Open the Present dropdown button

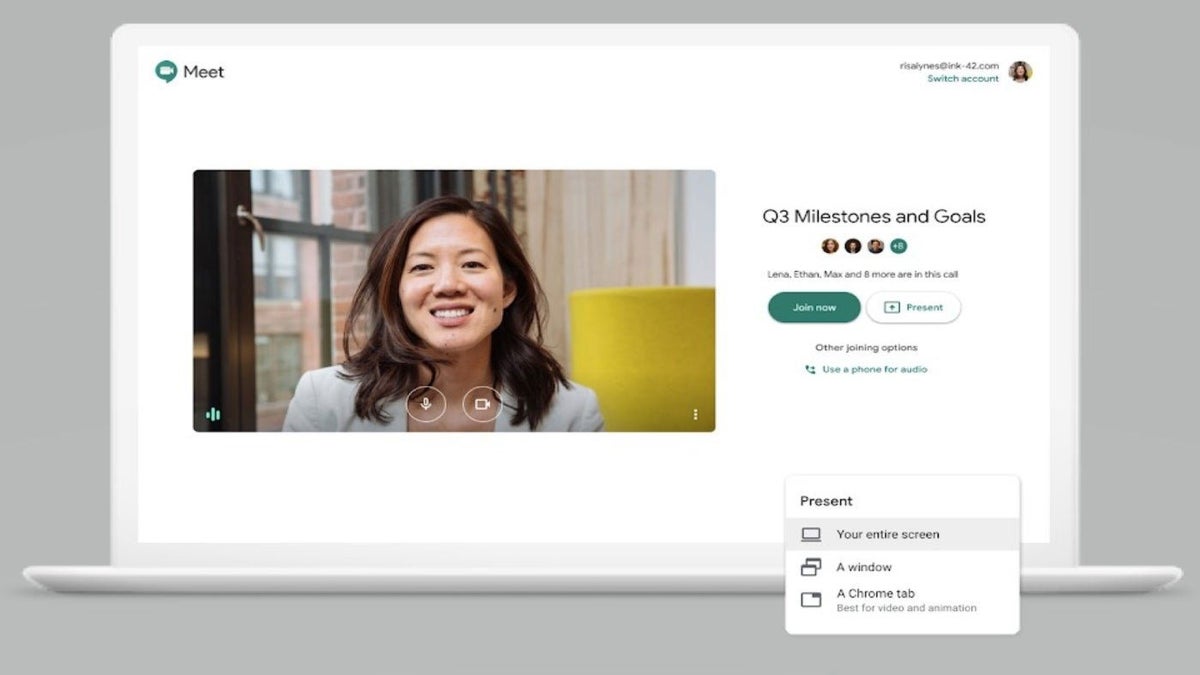913,308
